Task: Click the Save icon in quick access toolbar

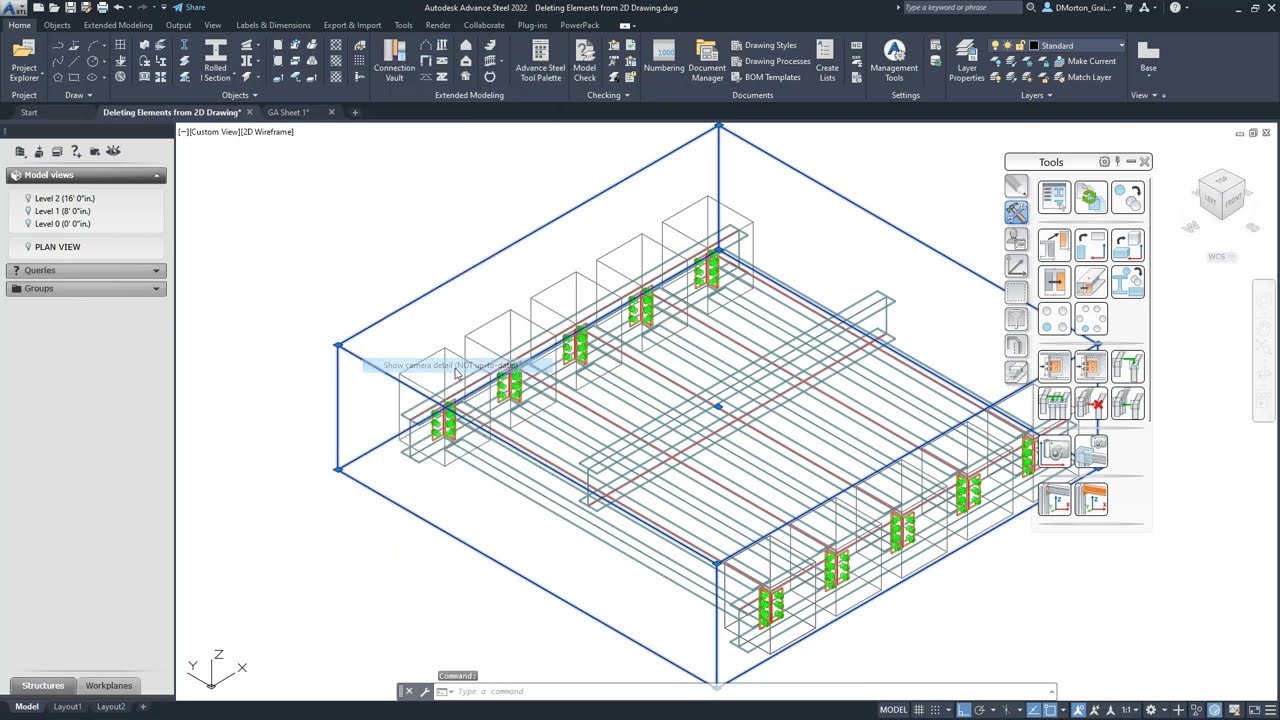Action: (x=70, y=7)
